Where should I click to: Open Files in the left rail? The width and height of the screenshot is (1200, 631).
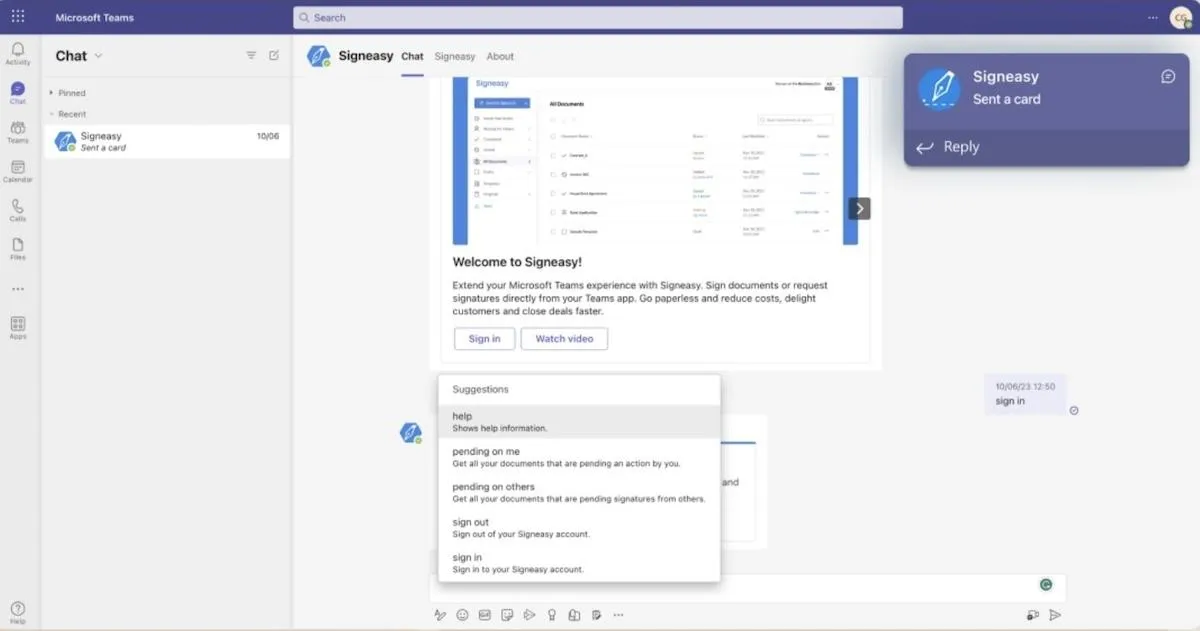click(18, 249)
